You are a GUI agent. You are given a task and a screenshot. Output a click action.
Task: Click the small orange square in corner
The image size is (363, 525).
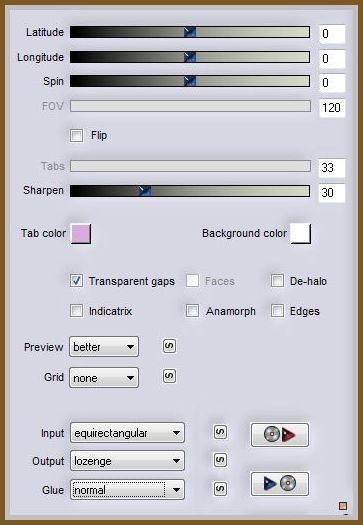coord(343,506)
